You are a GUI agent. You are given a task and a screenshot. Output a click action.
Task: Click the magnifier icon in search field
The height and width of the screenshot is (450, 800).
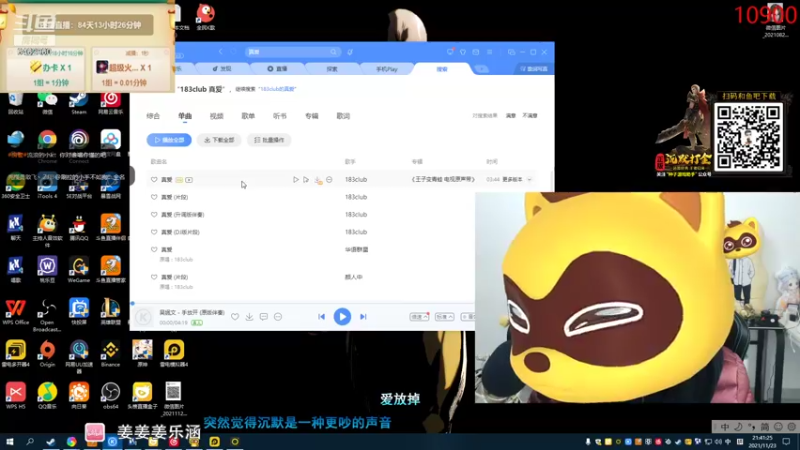coord(333,52)
